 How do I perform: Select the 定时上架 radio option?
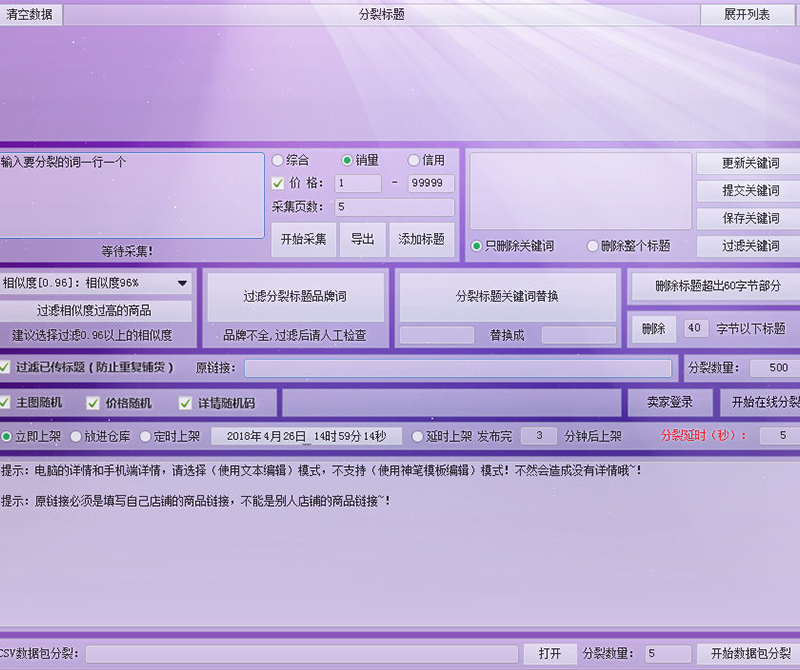click(146, 436)
